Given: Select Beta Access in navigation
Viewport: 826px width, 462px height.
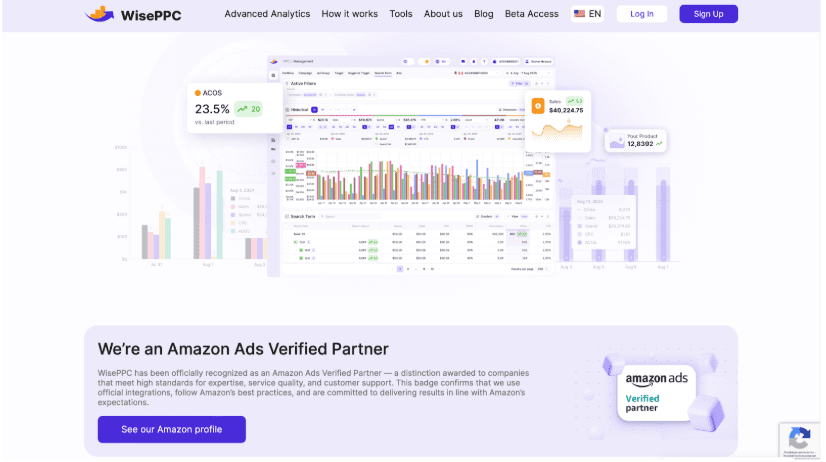Looking at the screenshot, I should click(531, 14).
